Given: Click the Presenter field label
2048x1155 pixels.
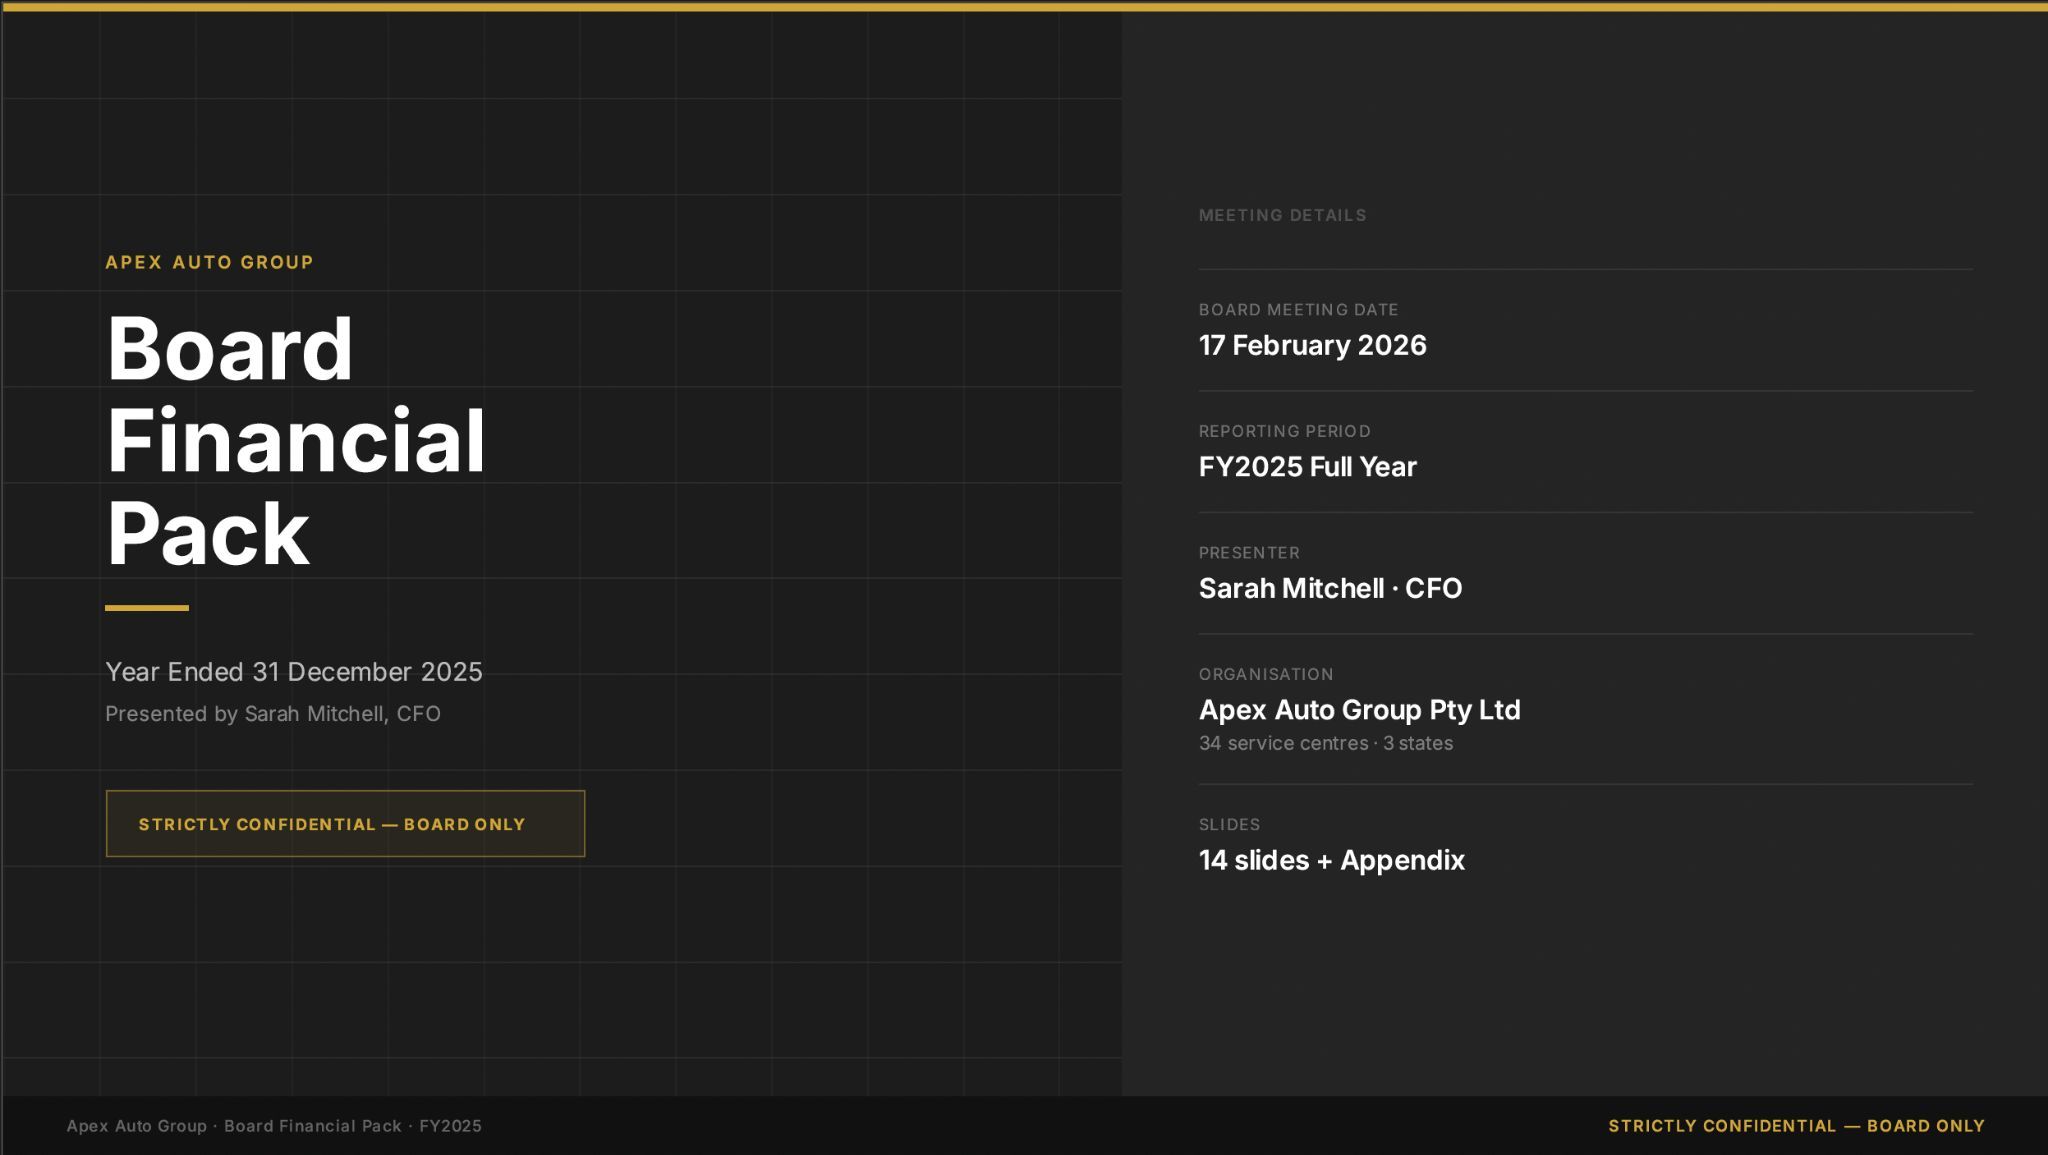Looking at the screenshot, I should click(1249, 553).
